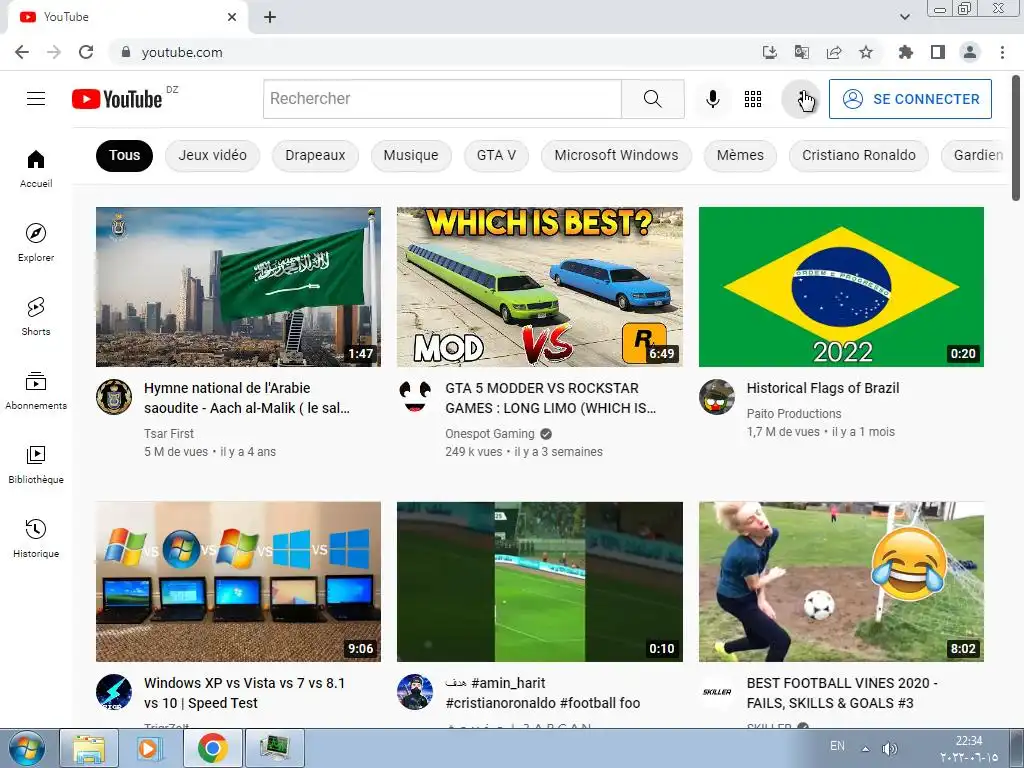Open the tab search chevron
Viewport: 1024px width, 768px height.
coord(904,17)
